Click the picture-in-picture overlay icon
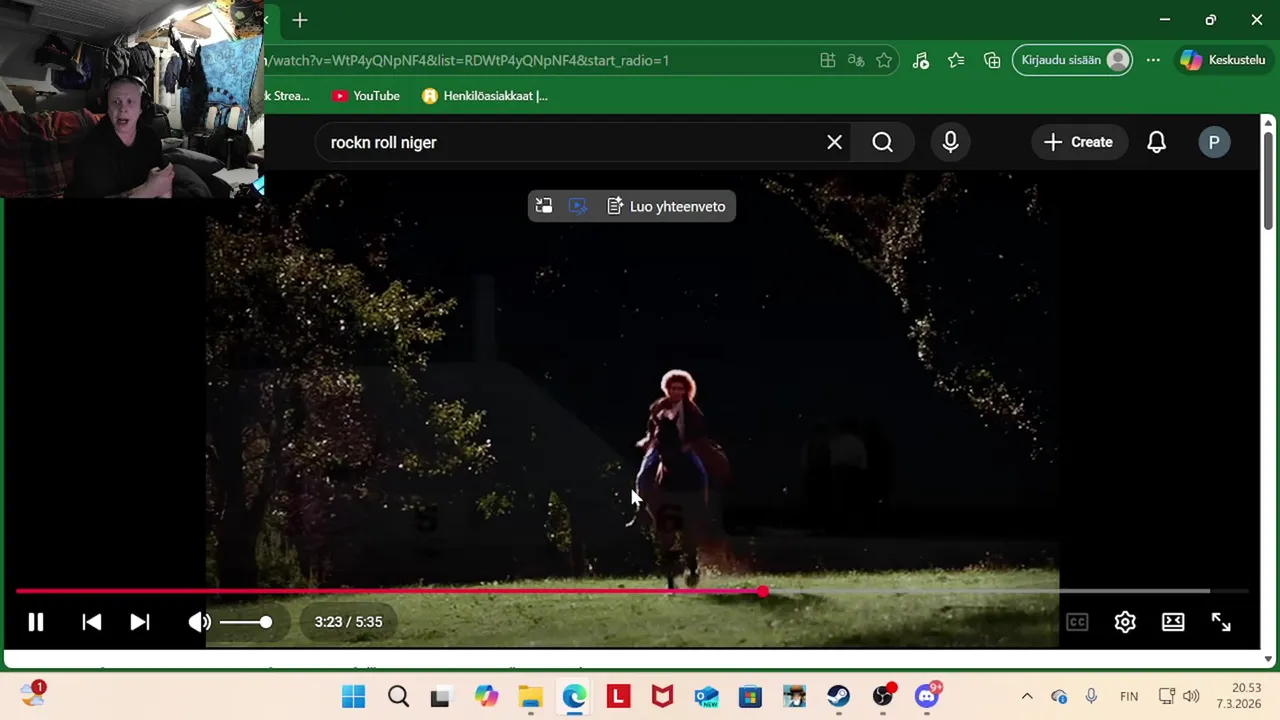This screenshot has width=1280, height=720. pyautogui.click(x=544, y=206)
